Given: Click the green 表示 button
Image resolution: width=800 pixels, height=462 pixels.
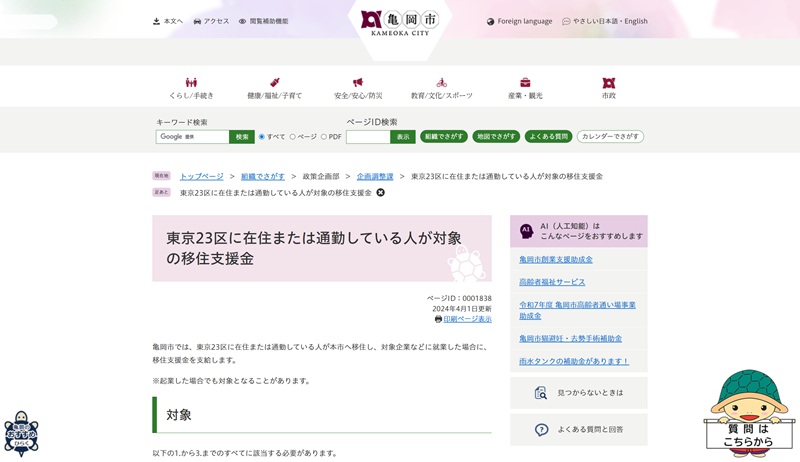Looking at the screenshot, I should (x=403, y=137).
